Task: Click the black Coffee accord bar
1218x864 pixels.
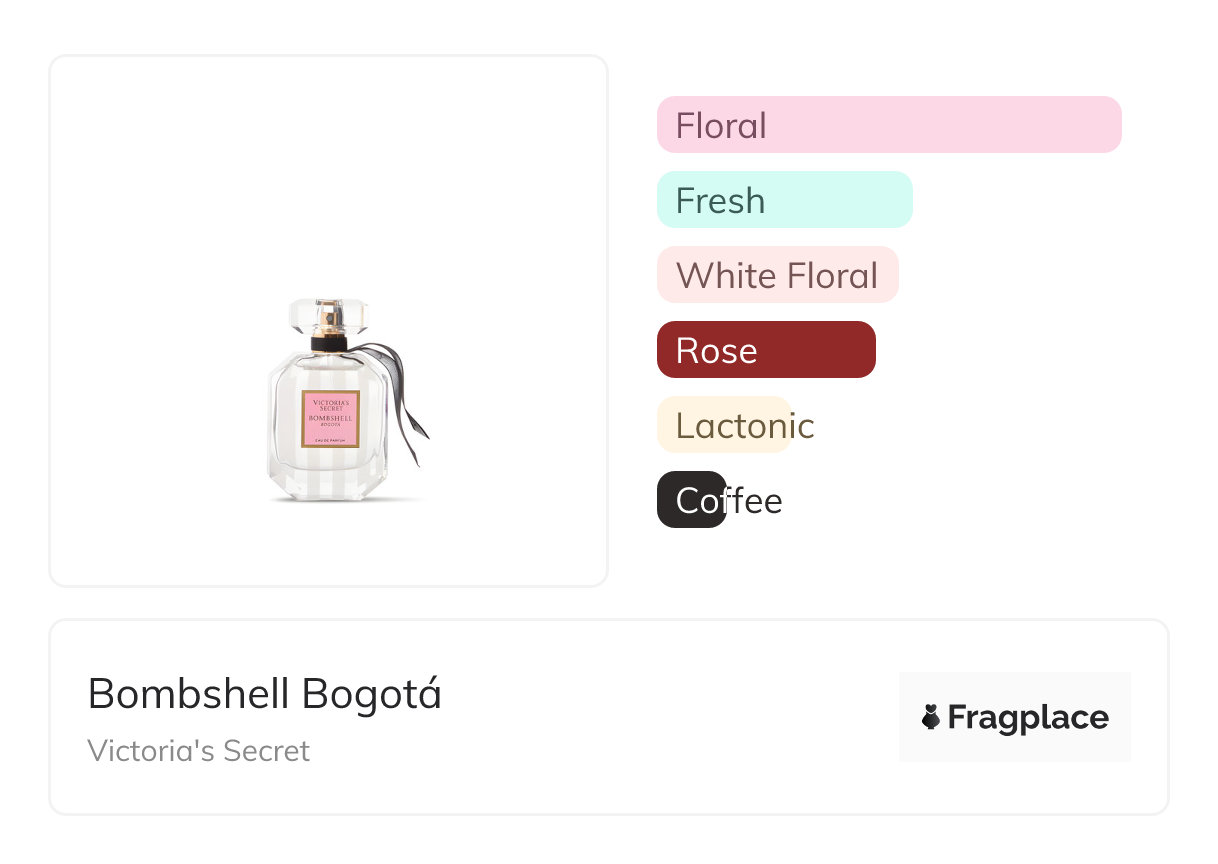Action: pos(691,499)
